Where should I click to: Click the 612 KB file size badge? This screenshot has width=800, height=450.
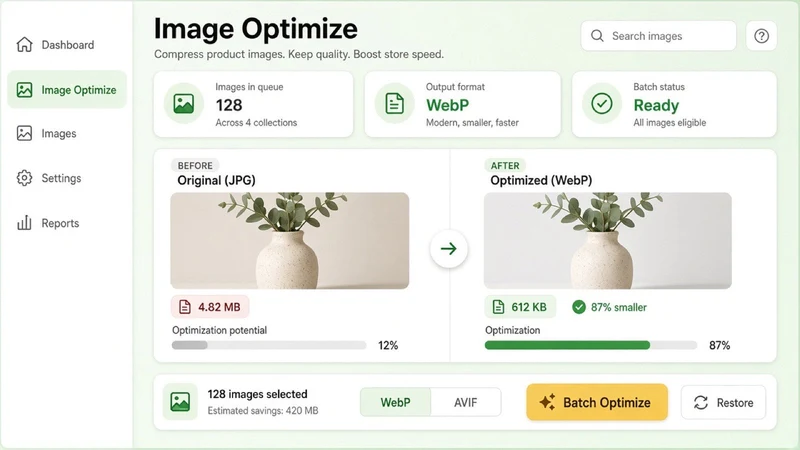click(x=520, y=307)
